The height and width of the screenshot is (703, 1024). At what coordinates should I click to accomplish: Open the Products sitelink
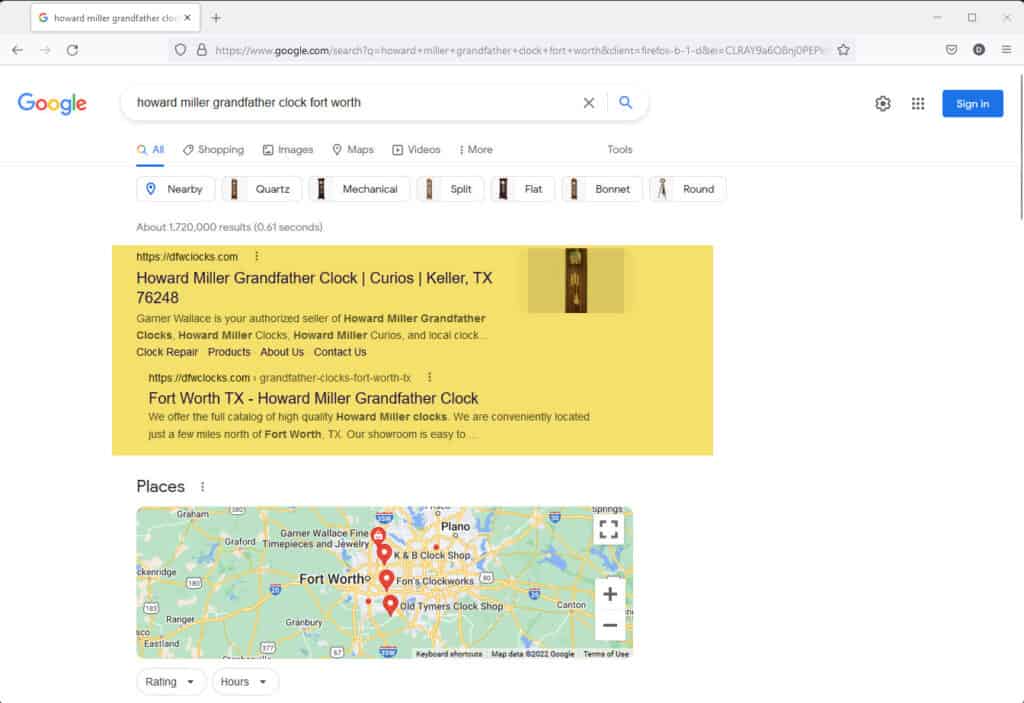pyautogui.click(x=229, y=352)
